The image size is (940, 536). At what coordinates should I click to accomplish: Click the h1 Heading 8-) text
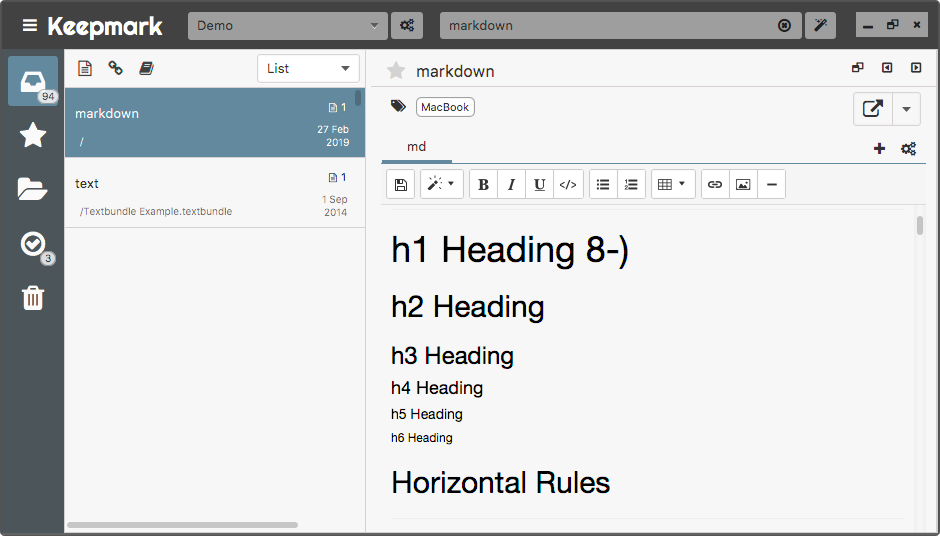point(510,249)
